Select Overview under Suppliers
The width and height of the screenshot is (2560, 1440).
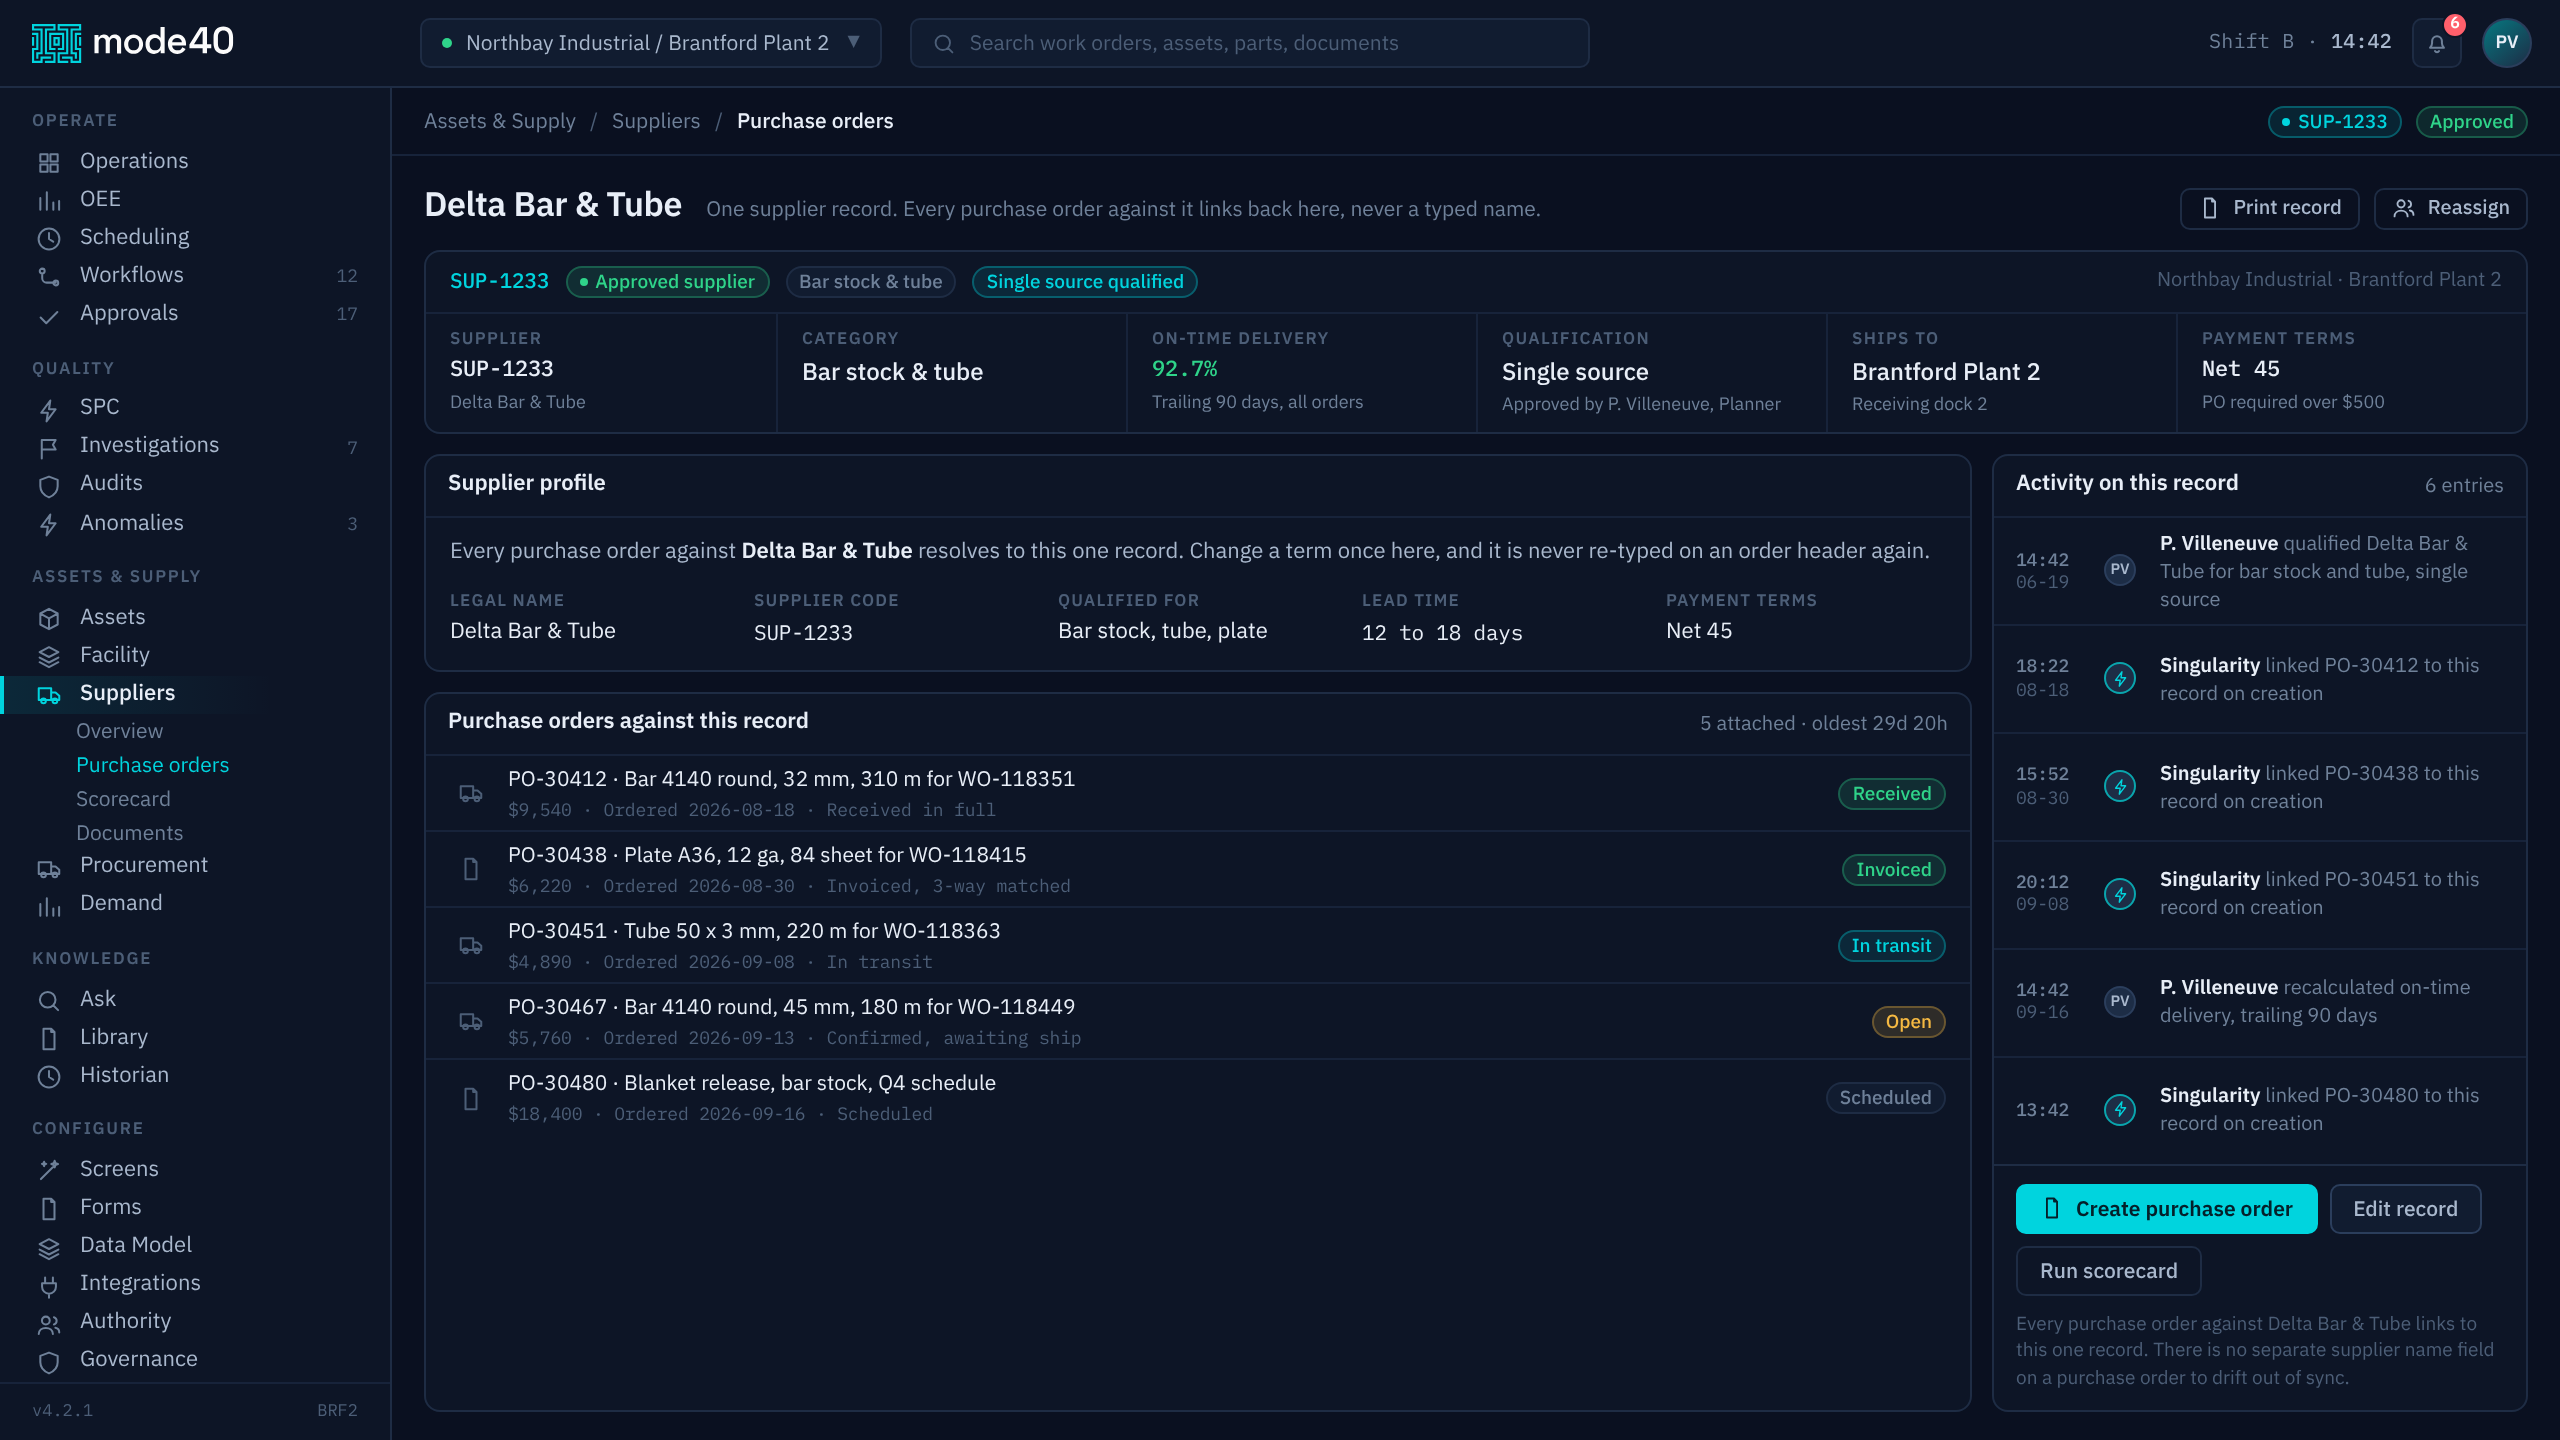119,731
